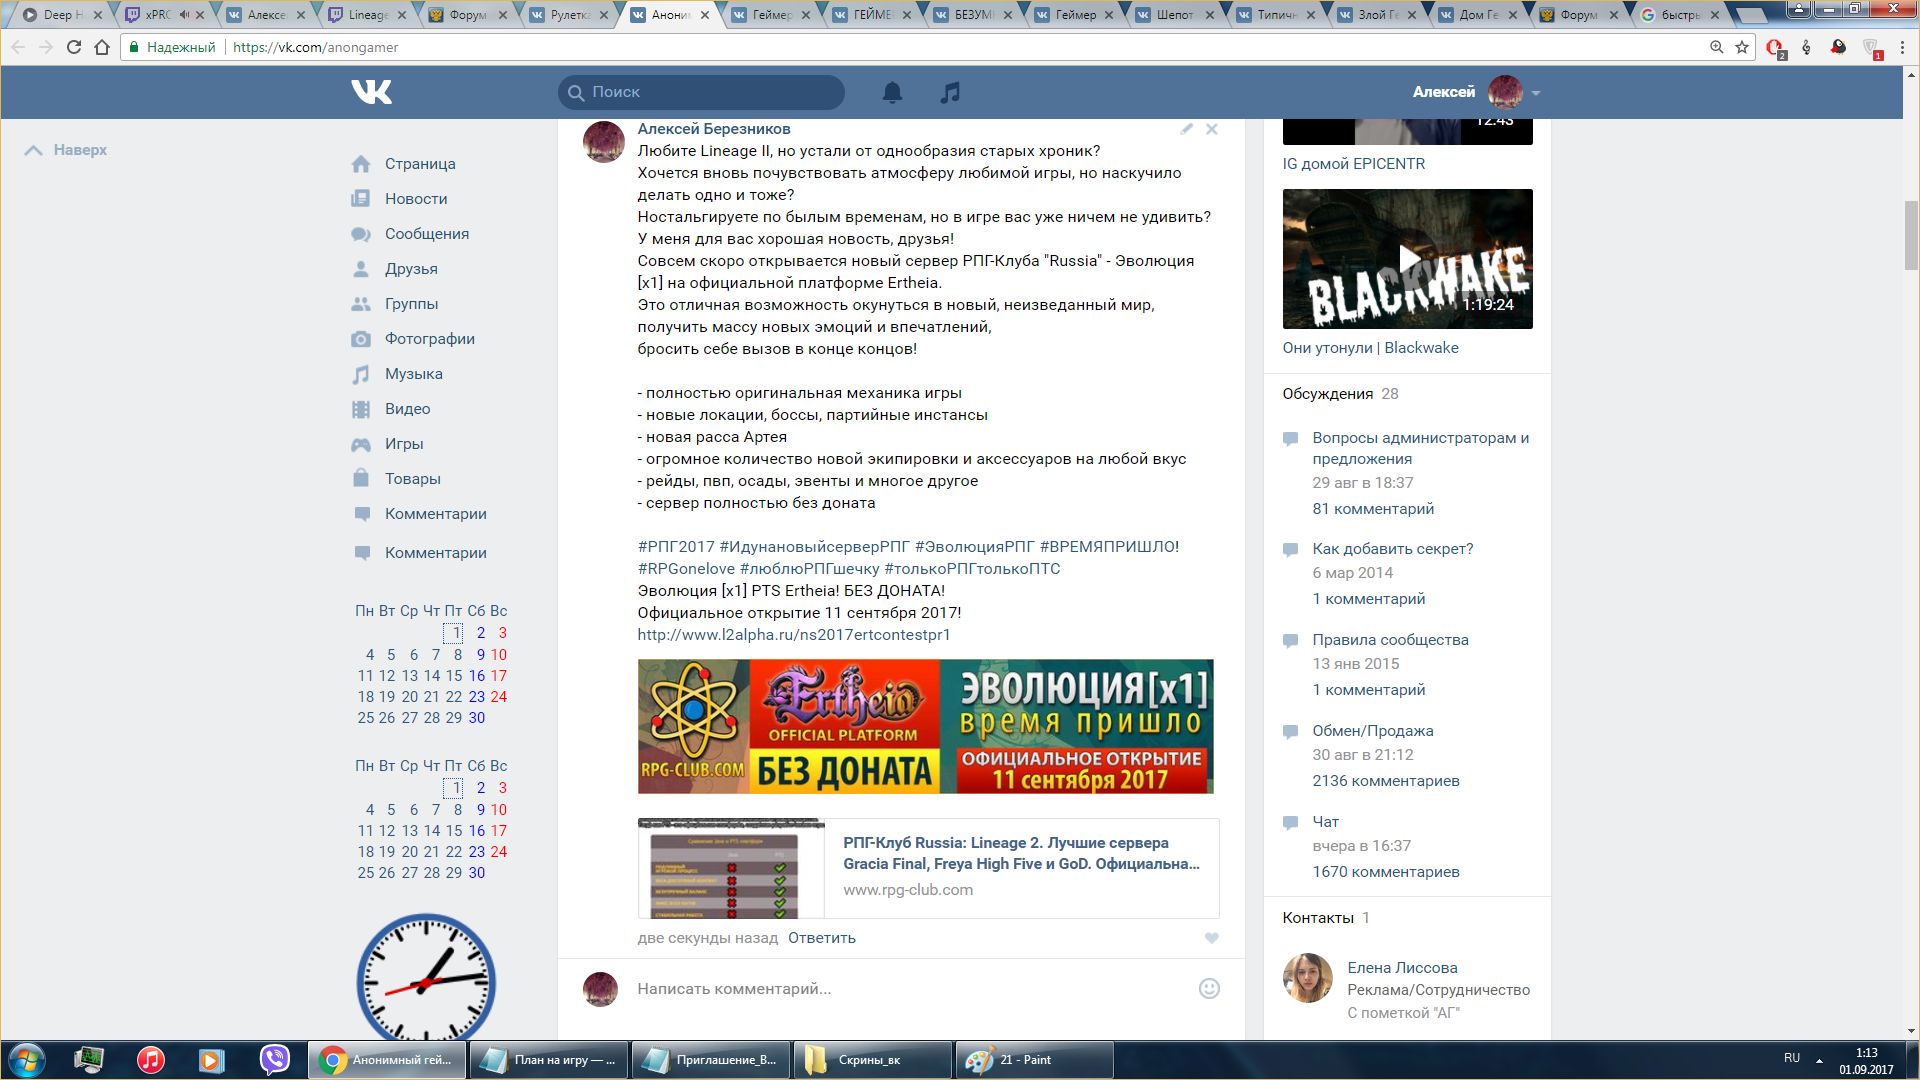Delete the comment with X icon
1920x1080 pixels.
coord(1211,129)
